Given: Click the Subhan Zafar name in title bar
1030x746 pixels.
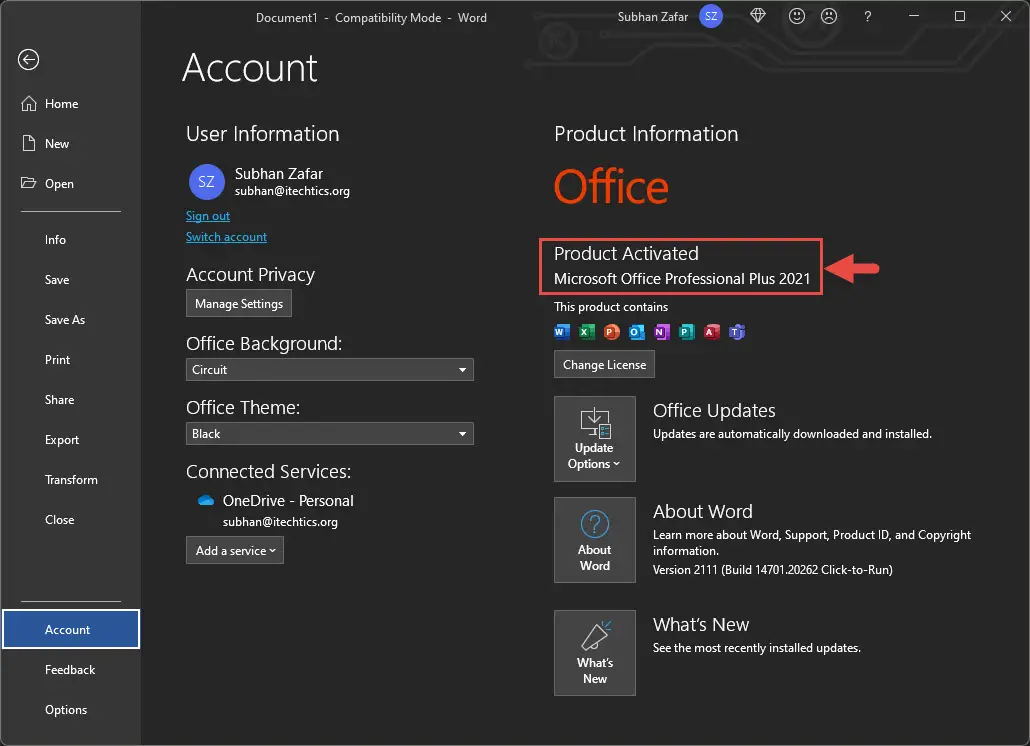Looking at the screenshot, I should 652,16.
